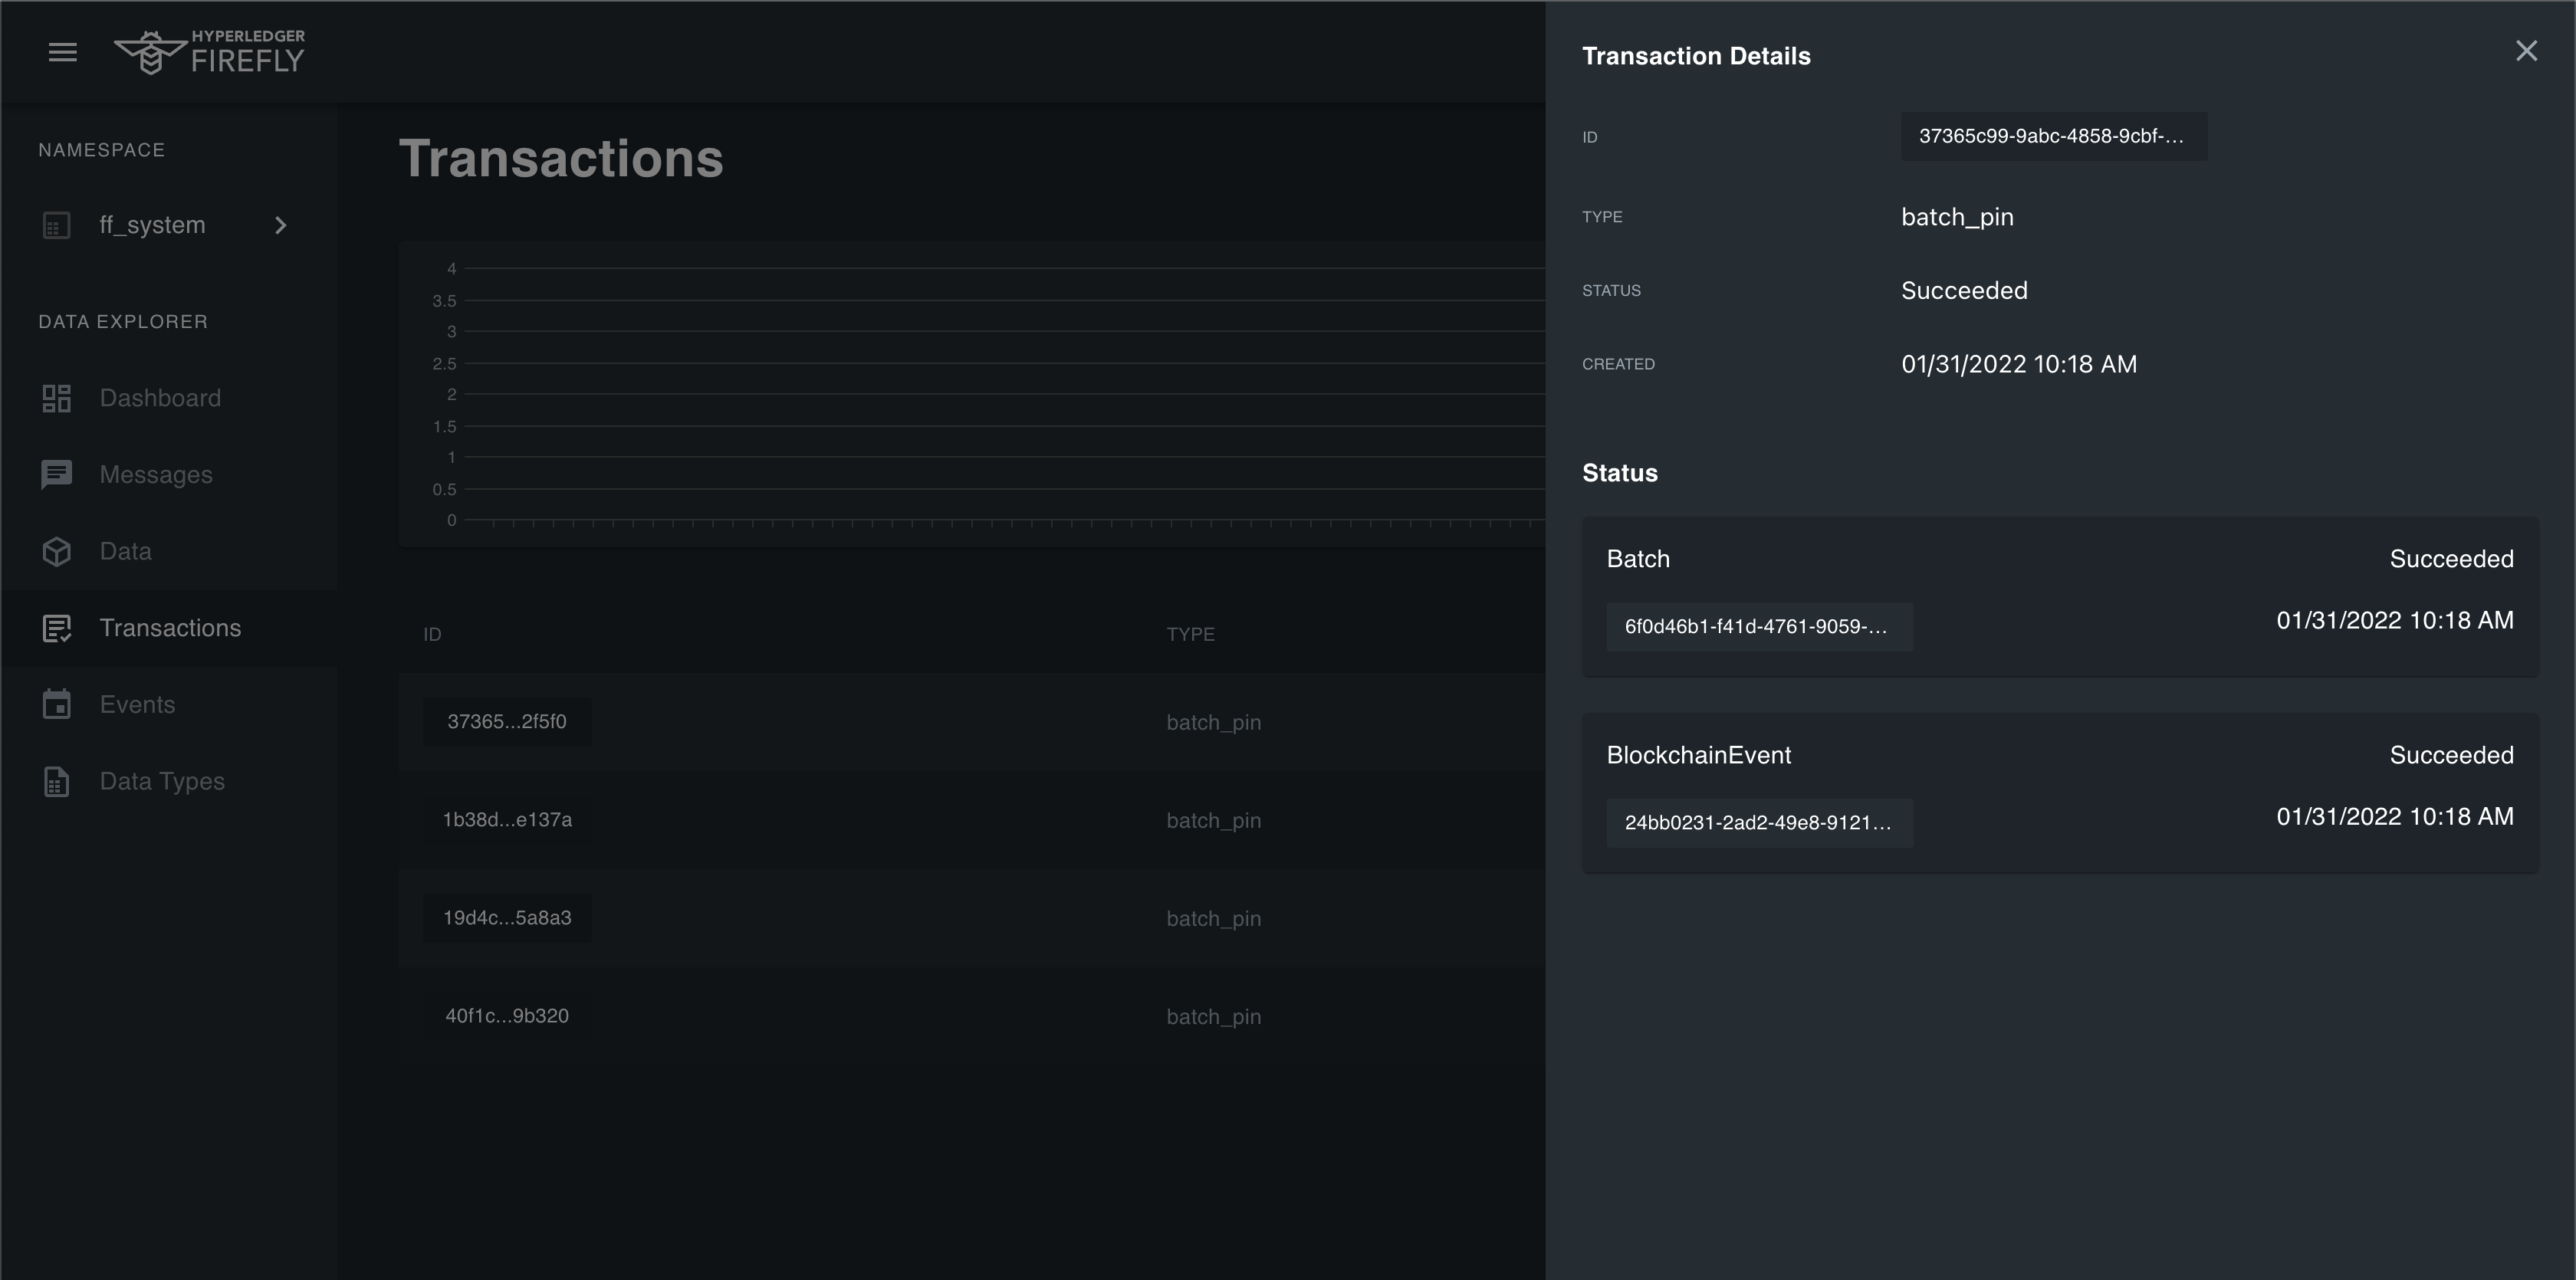The height and width of the screenshot is (1280, 2576).
Task: Open the hamburger navigation menu
Action: coord(62,52)
